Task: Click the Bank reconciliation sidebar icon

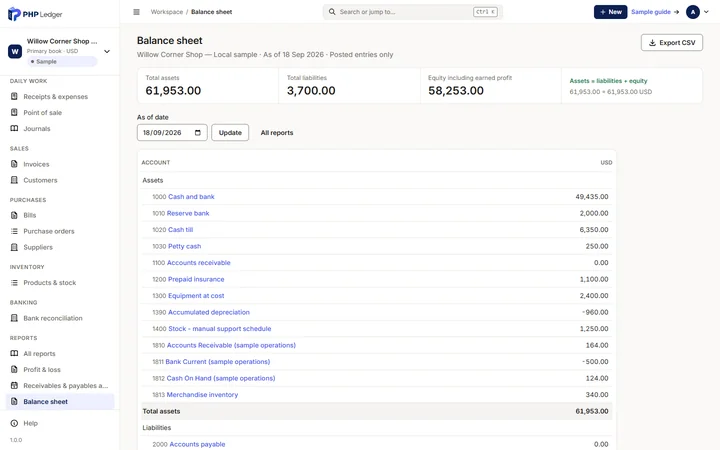Action: click(14, 318)
